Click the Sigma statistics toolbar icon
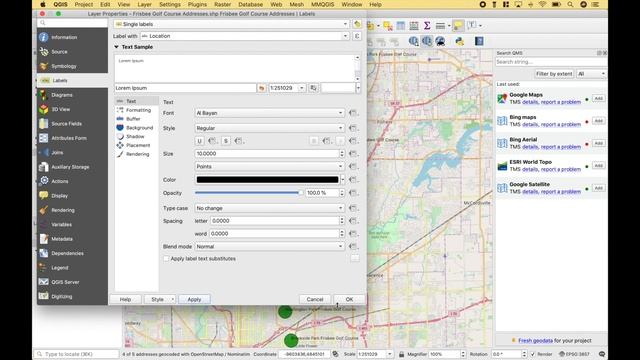The width and height of the screenshot is (640, 360). (x=427, y=26)
